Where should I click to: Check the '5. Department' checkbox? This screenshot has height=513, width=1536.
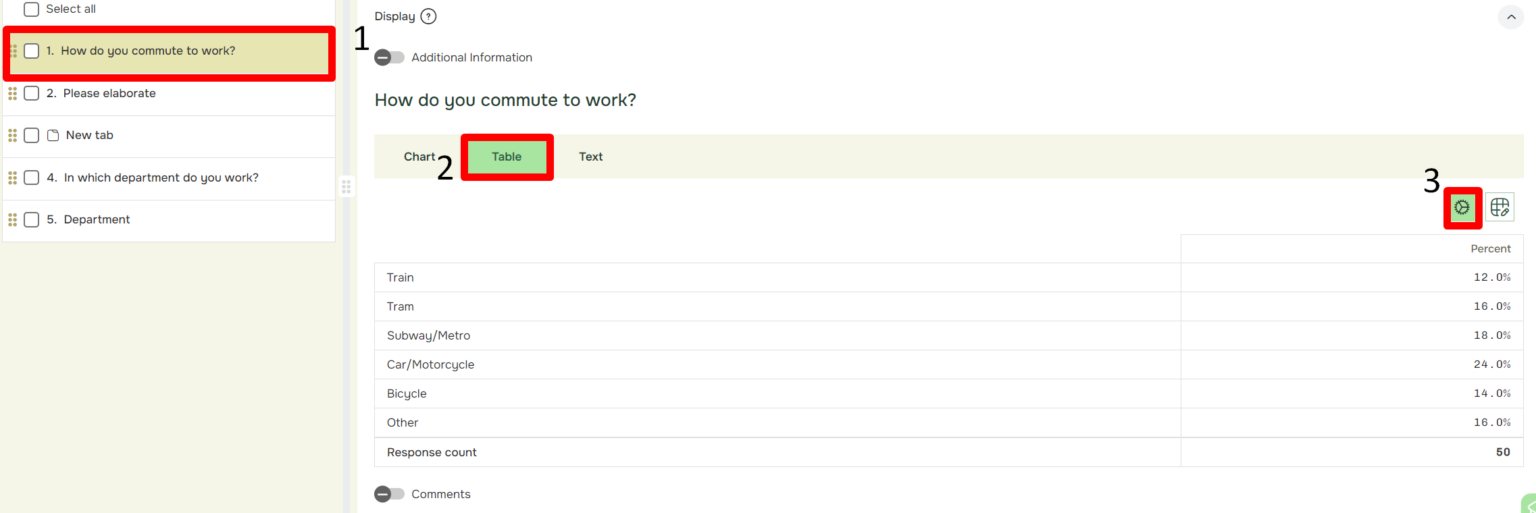click(31, 219)
